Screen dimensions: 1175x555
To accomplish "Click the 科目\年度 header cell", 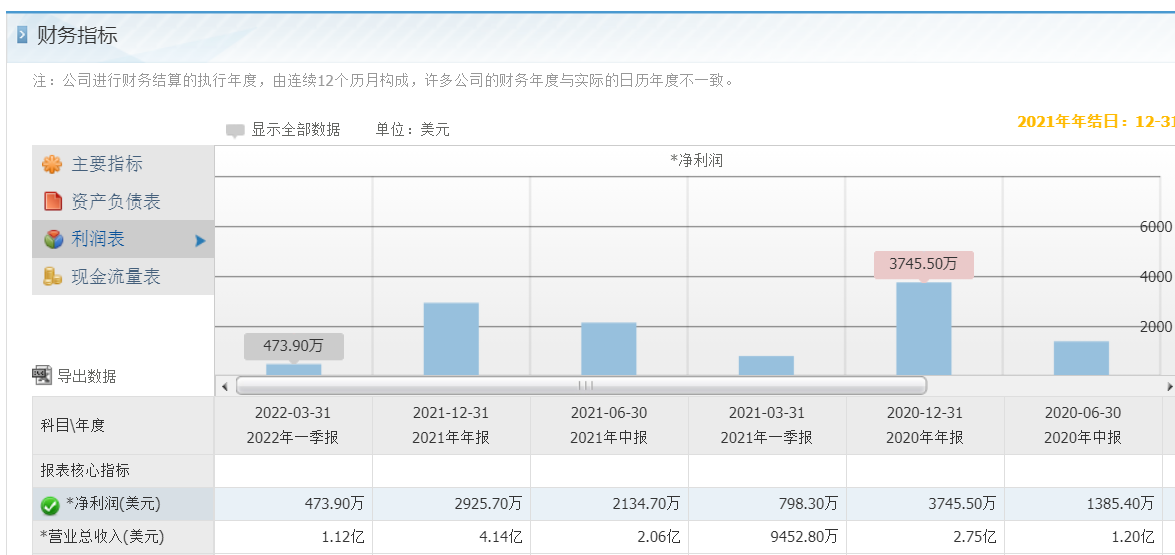I will point(123,425).
